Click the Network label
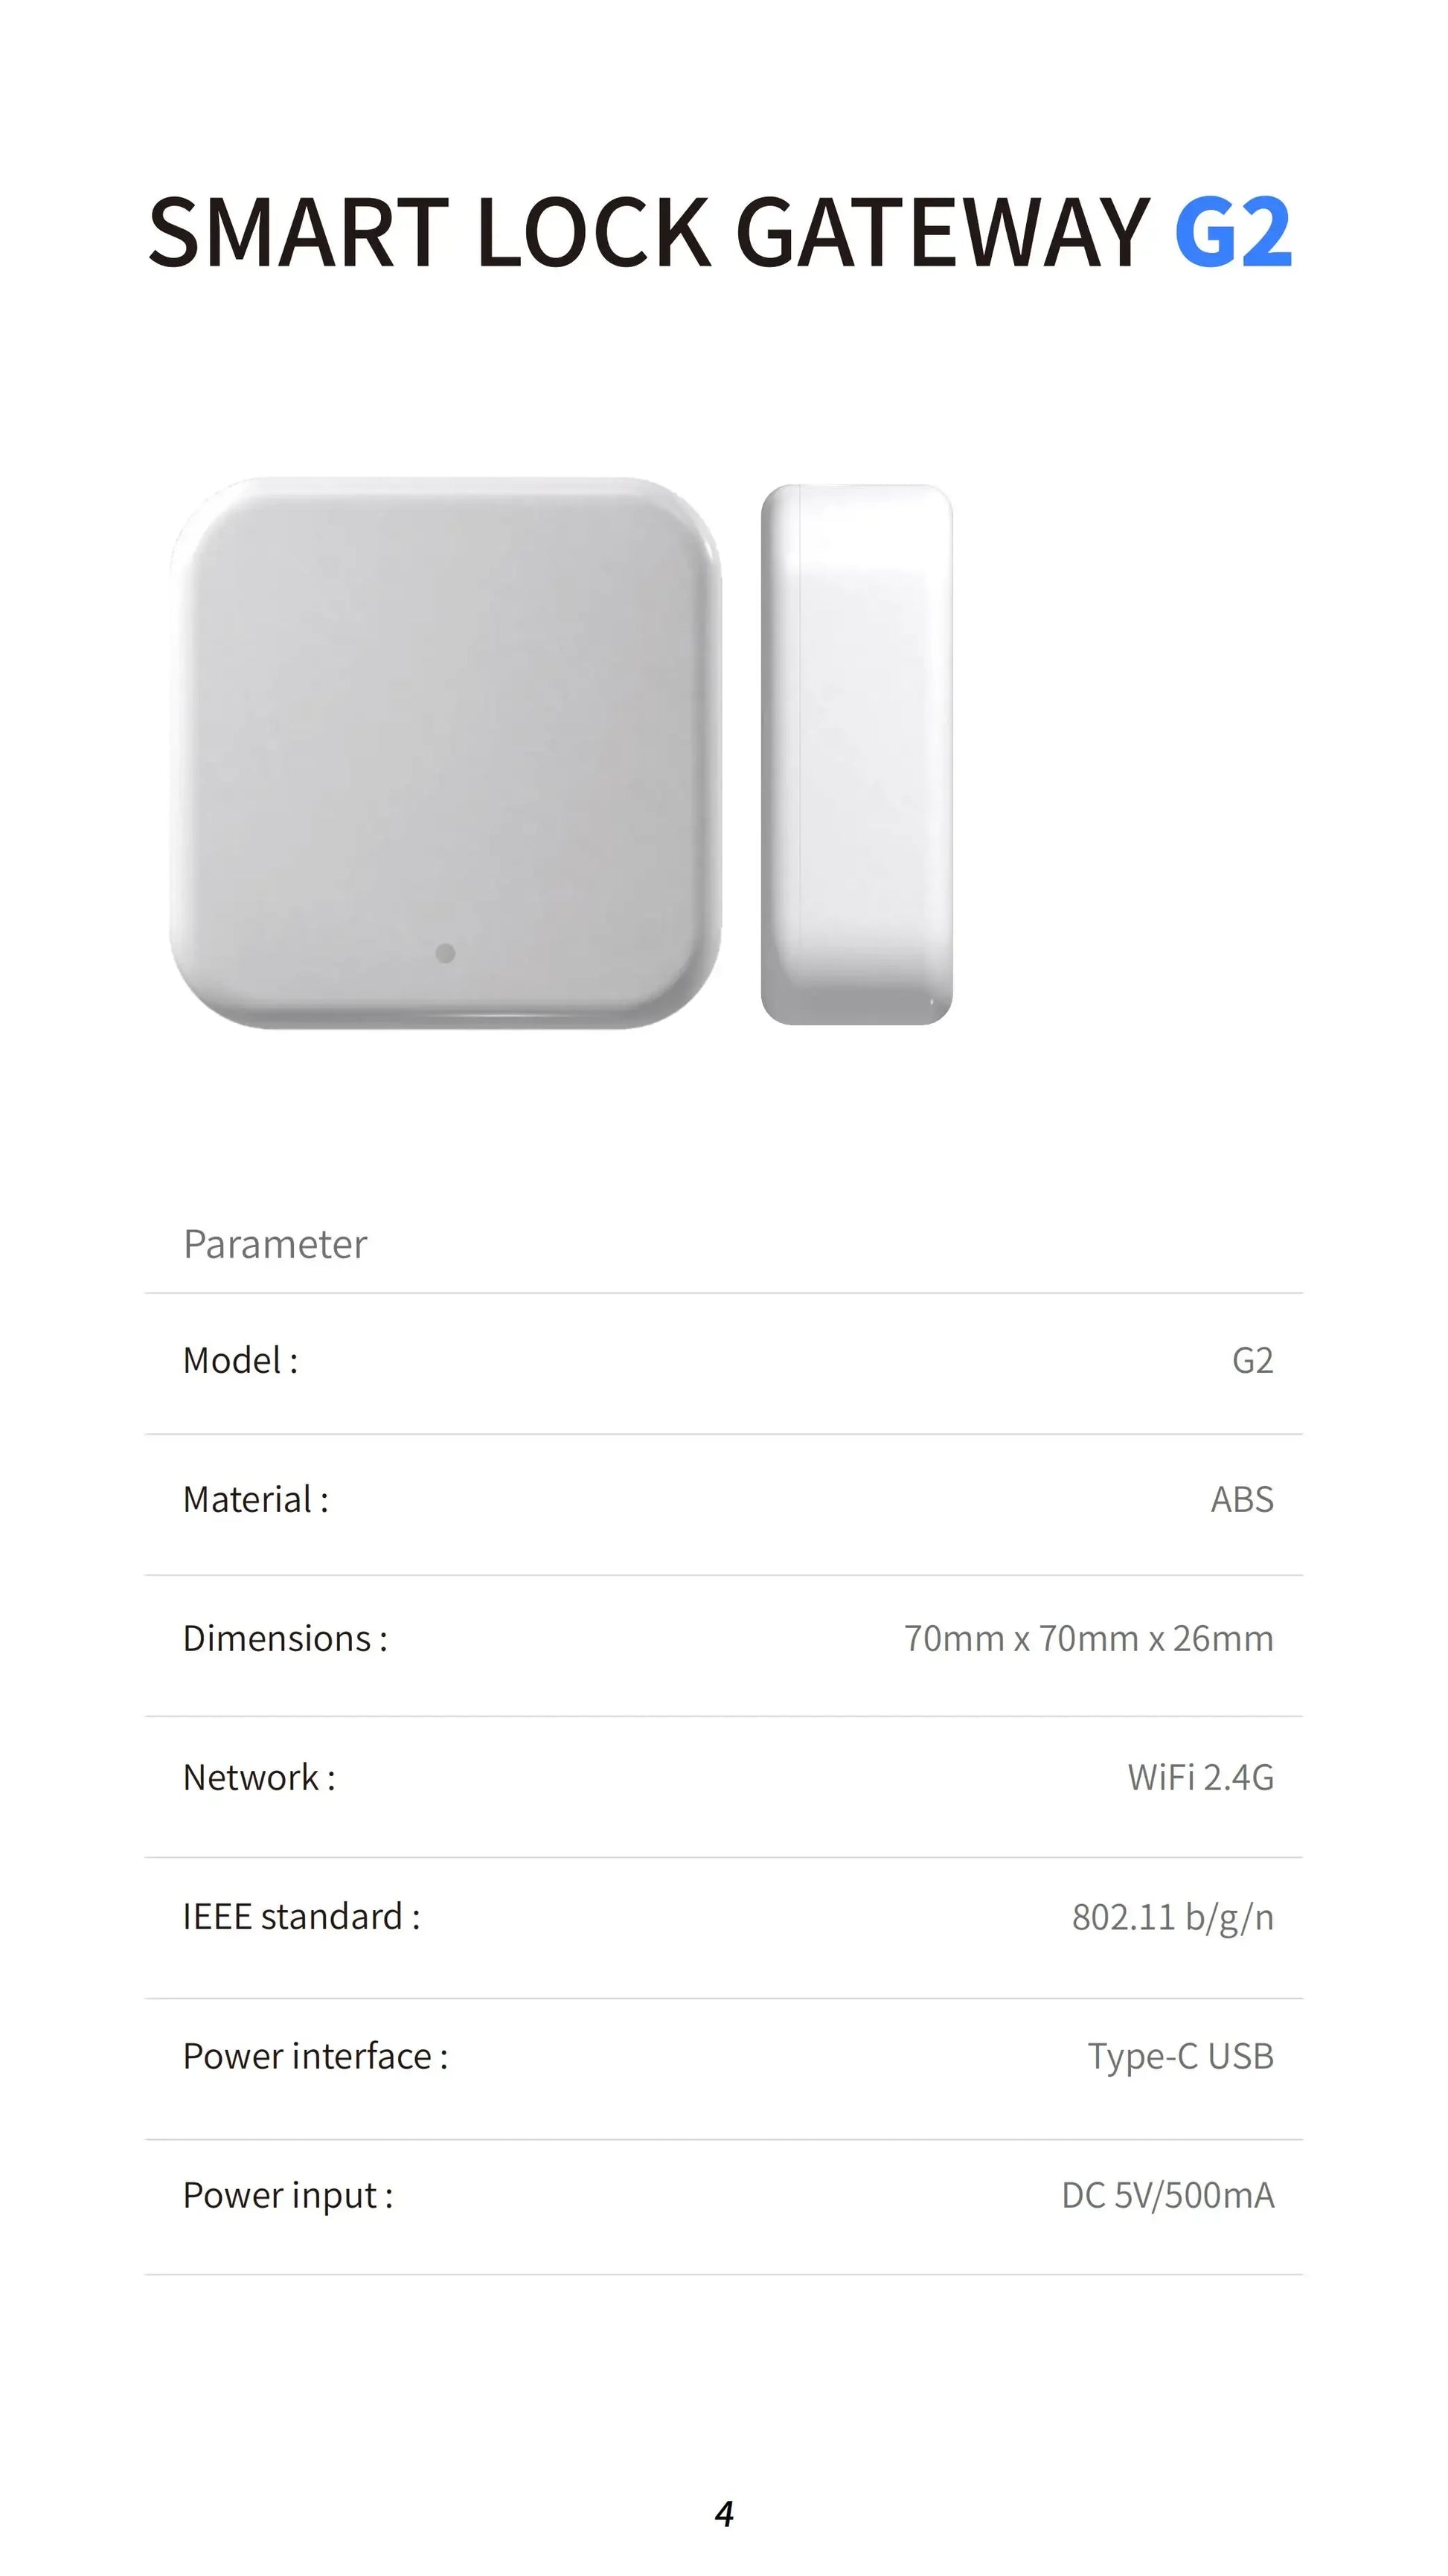 pos(259,1777)
